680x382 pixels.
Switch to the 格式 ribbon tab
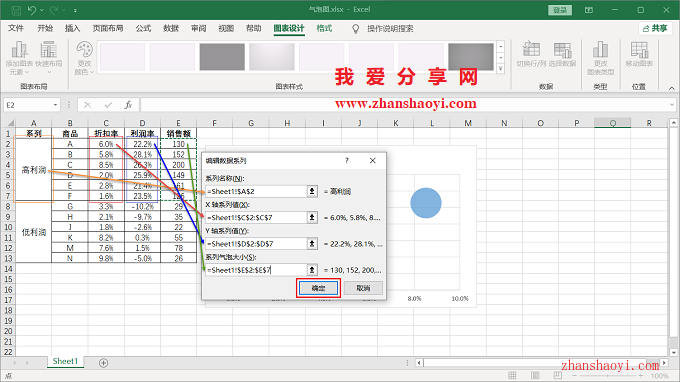pyautogui.click(x=324, y=28)
